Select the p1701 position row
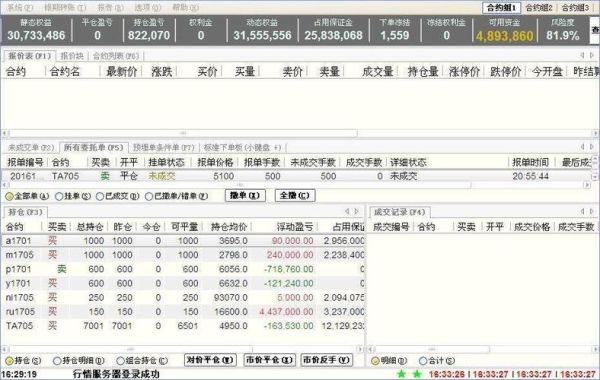The height and width of the screenshot is (380, 600). [x=183, y=269]
